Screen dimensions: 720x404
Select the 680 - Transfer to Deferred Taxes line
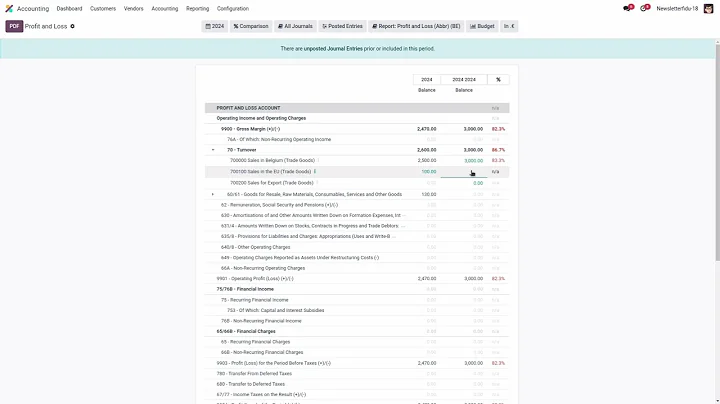pyautogui.click(x=357, y=384)
